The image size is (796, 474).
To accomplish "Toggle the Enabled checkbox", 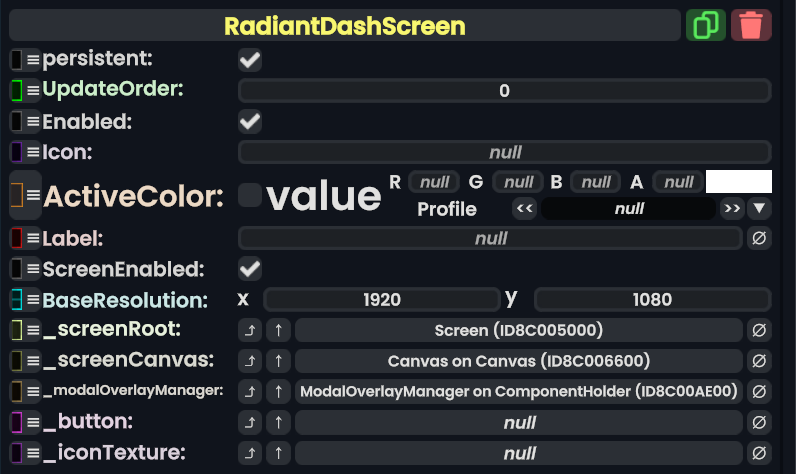I will (250, 122).
